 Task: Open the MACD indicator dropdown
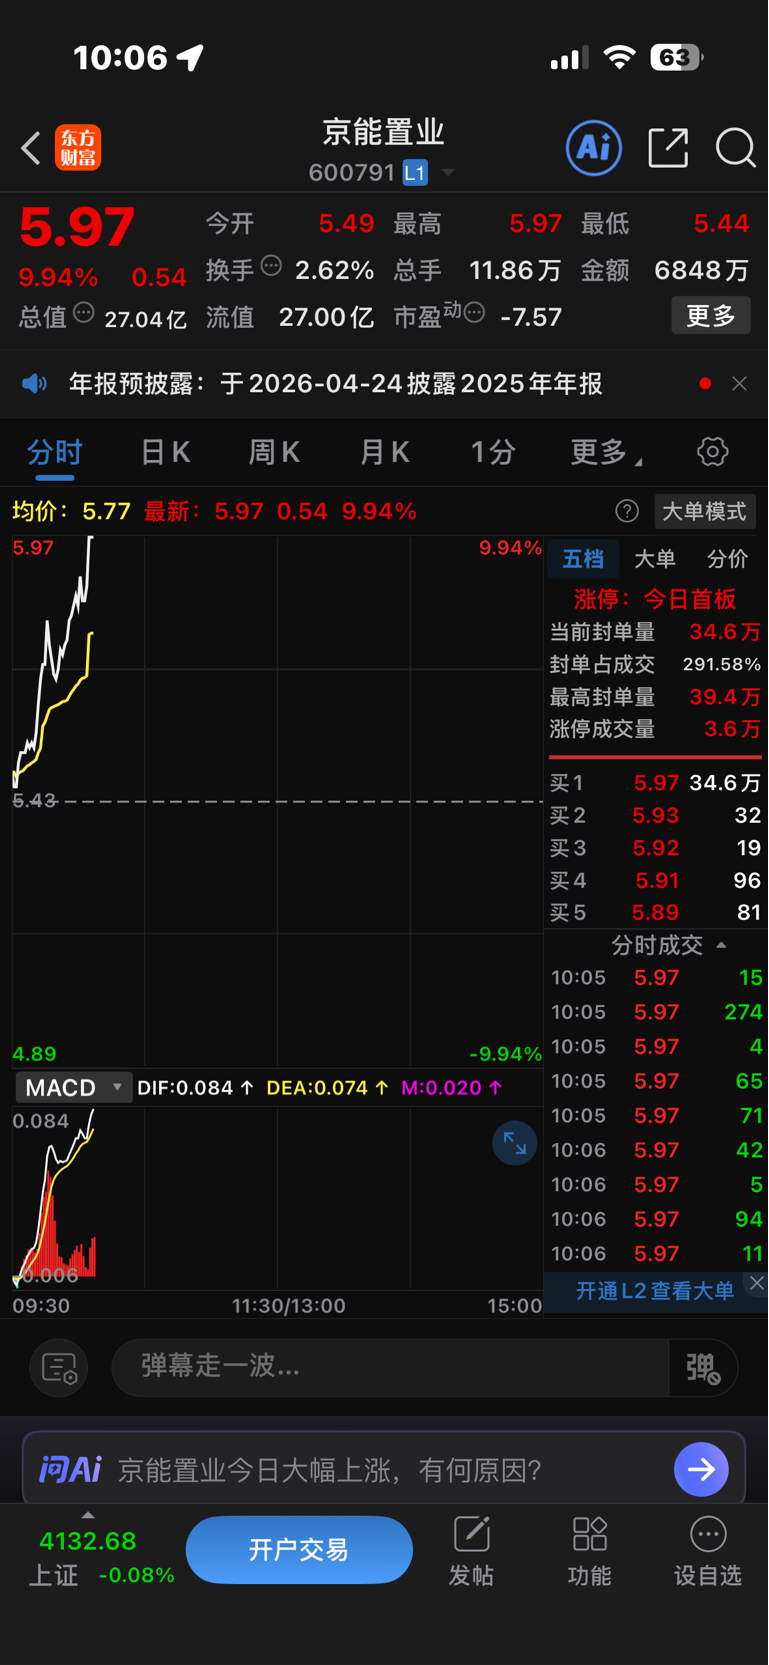click(73, 1088)
